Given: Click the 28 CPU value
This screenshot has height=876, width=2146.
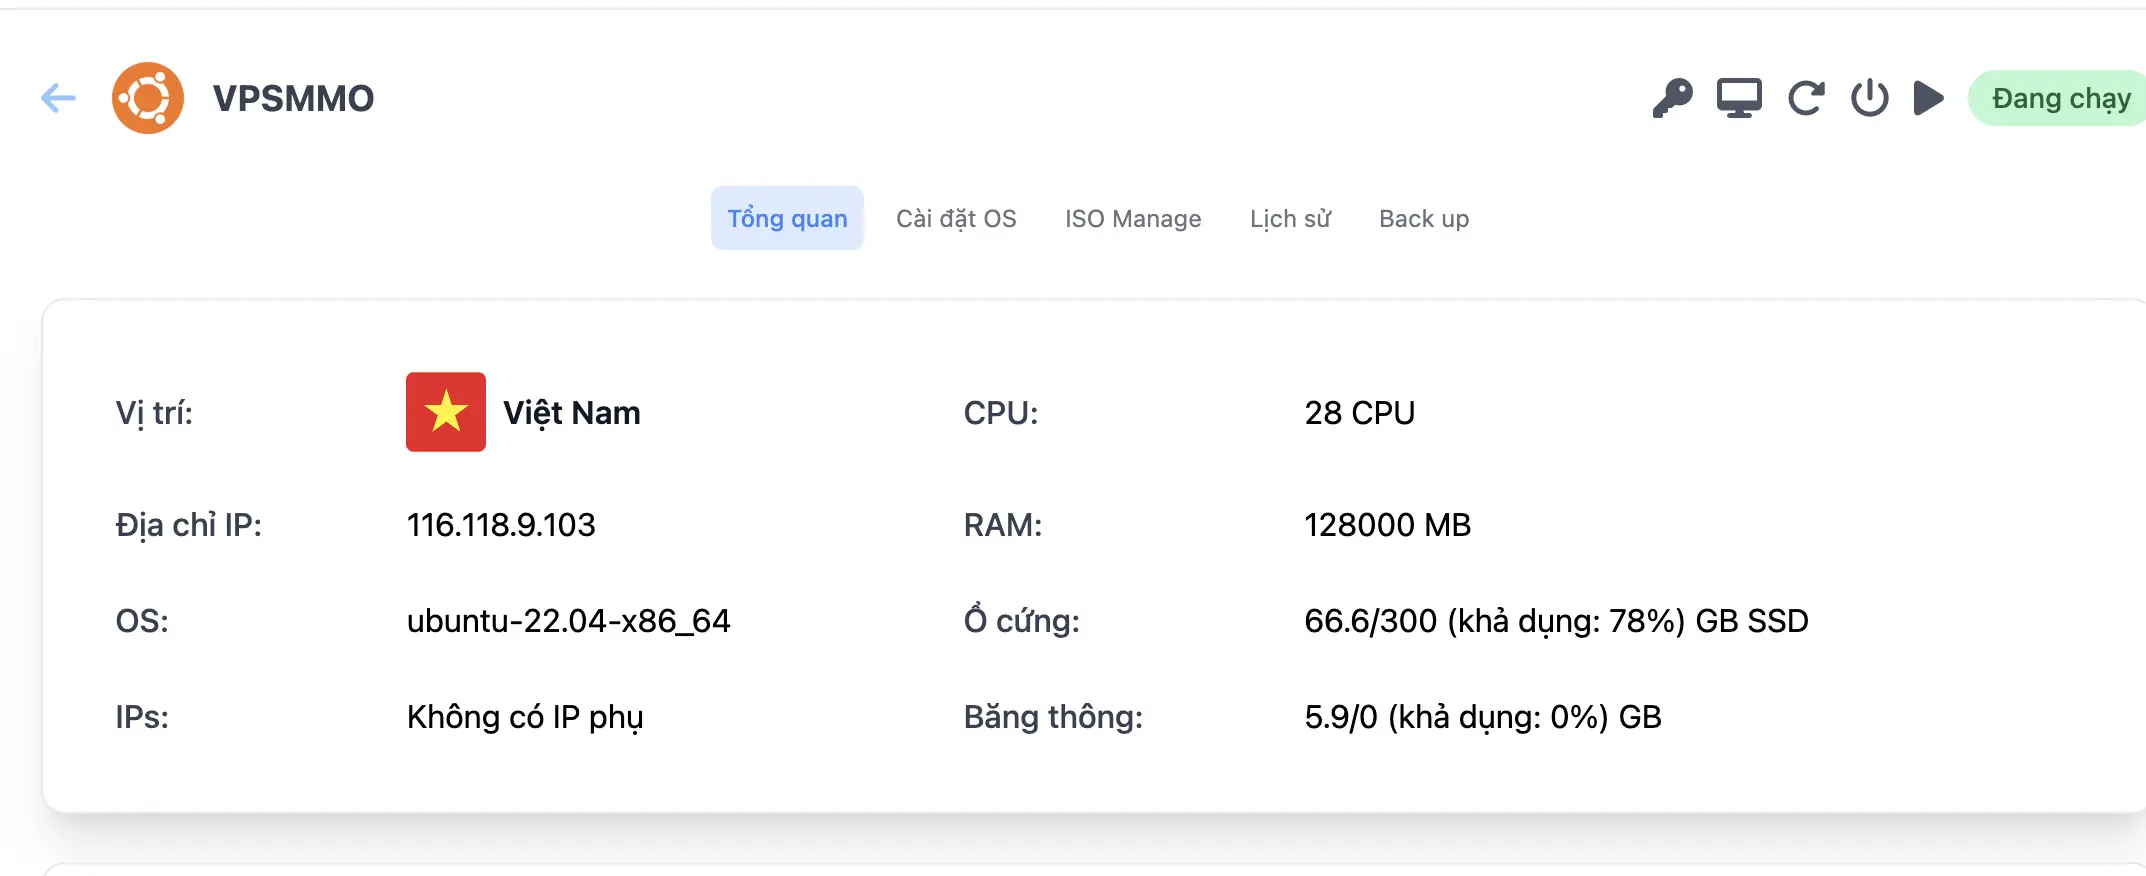Looking at the screenshot, I should (x=1359, y=412).
